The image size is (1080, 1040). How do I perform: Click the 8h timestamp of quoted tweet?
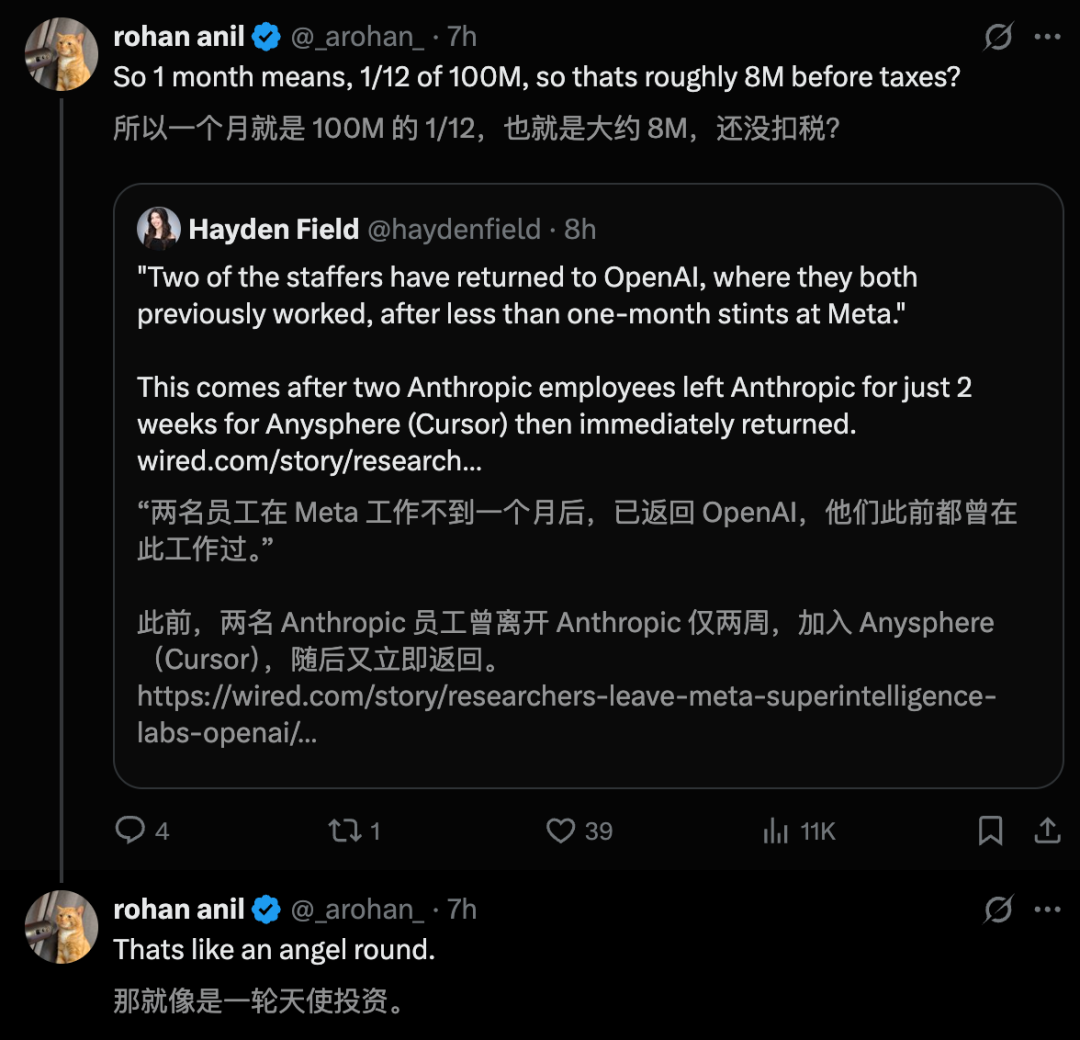coord(579,229)
